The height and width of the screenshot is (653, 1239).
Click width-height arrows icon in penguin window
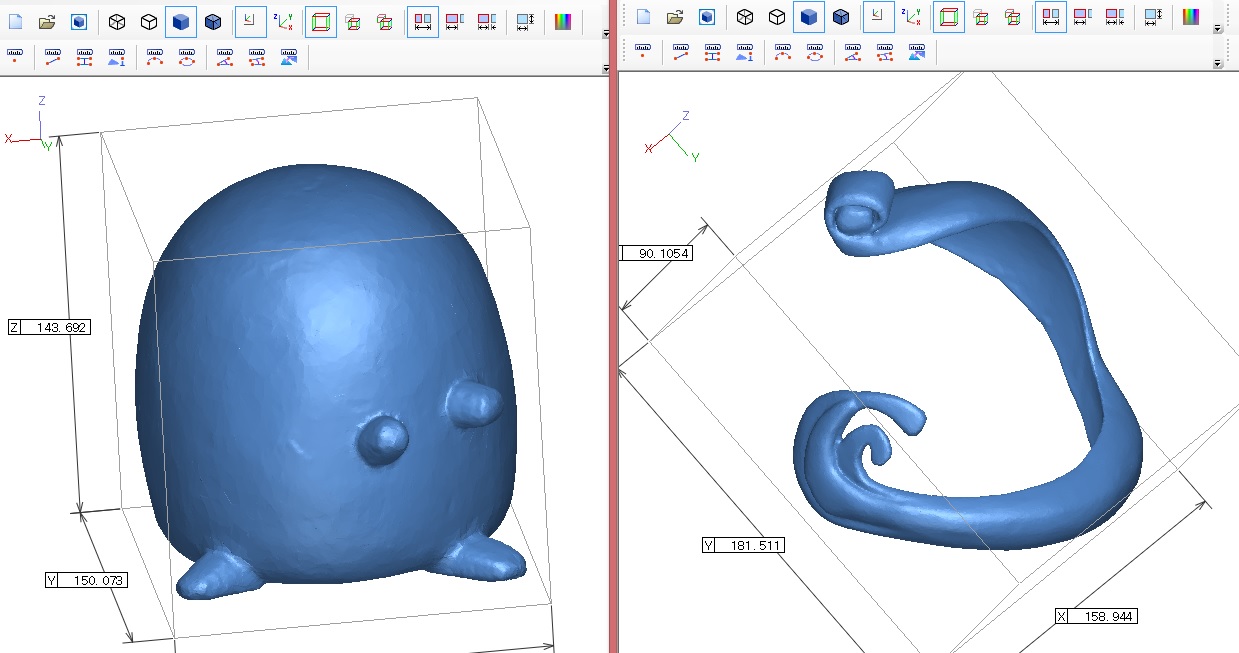[525, 21]
